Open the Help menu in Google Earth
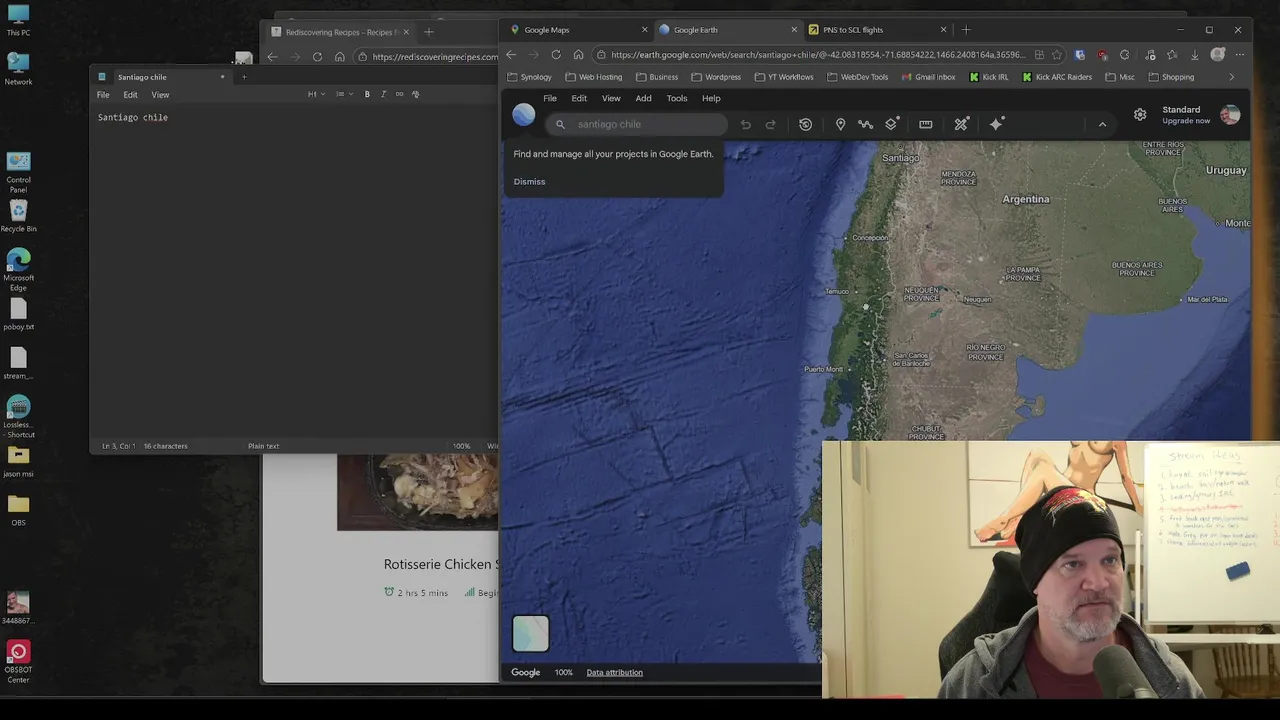 711,98
